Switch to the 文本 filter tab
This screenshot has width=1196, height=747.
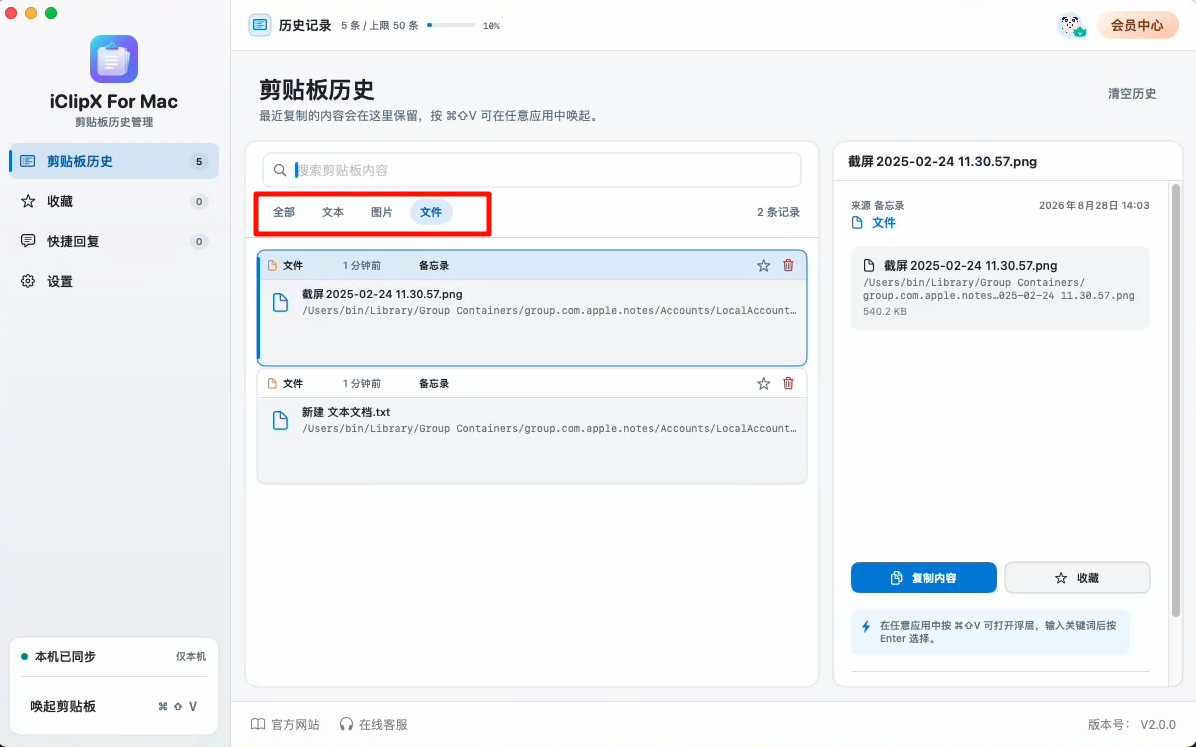pyautogui.click(x=333, y=212)
